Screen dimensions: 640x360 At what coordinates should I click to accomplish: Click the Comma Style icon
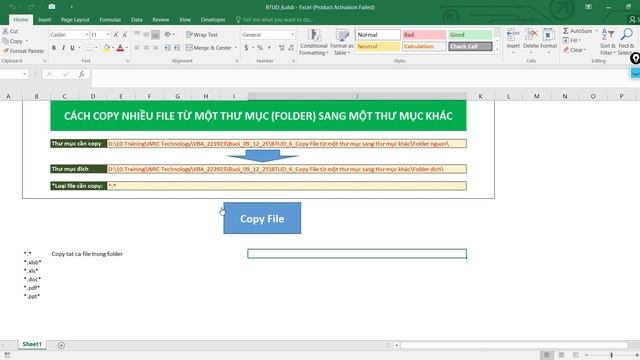(x=269, y=48)
